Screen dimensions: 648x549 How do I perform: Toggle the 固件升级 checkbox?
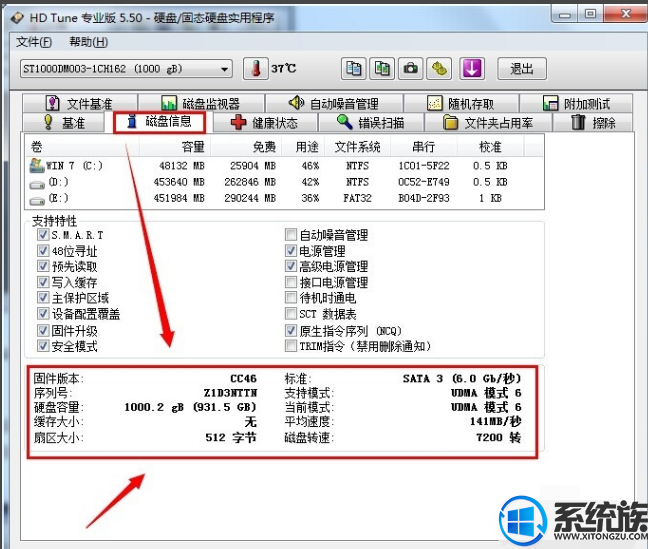tap(43, 330)
